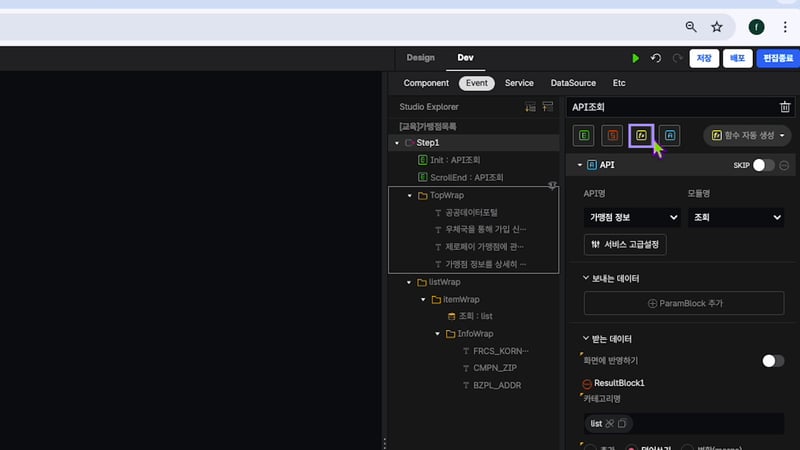Viewport: 800px width, 450px height.
Task: Select the TopWrap folder icon
Action: pos(422,195)
